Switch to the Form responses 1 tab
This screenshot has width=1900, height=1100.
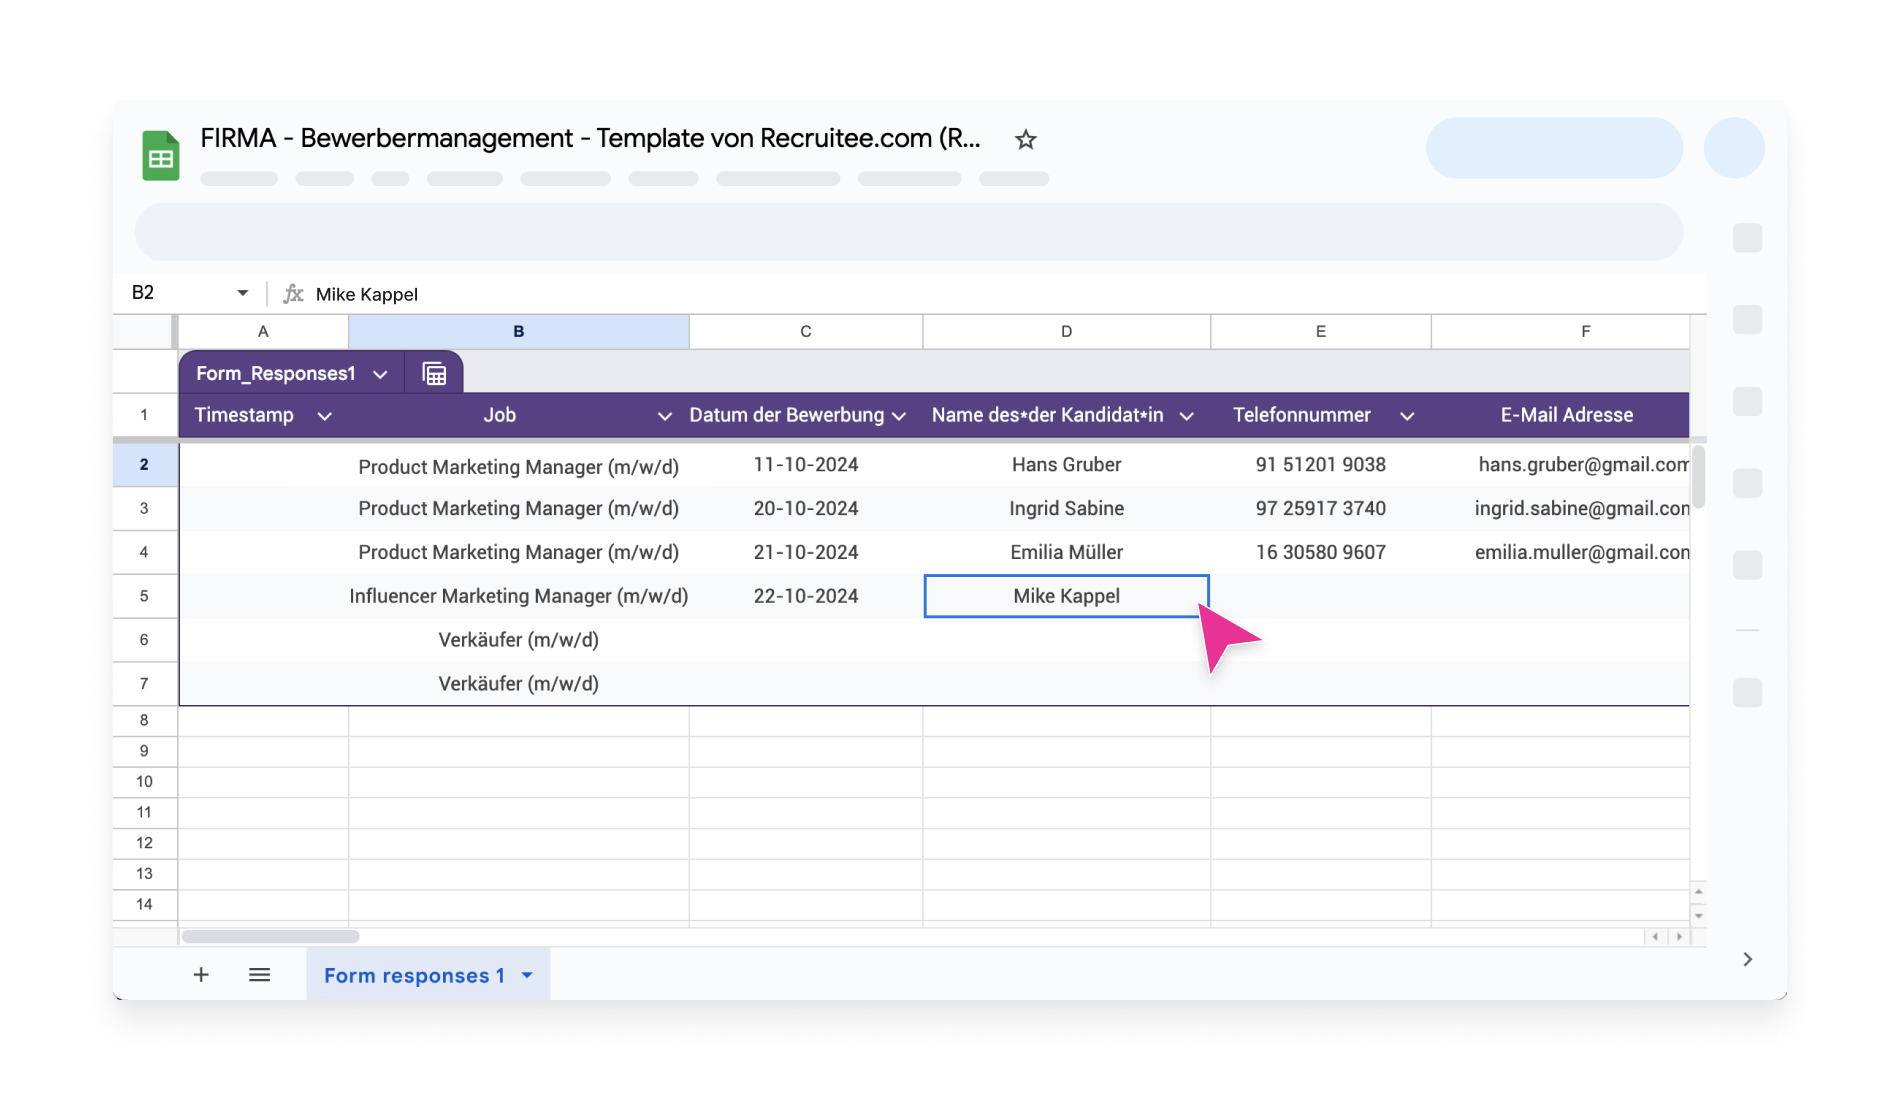(413, 975)
